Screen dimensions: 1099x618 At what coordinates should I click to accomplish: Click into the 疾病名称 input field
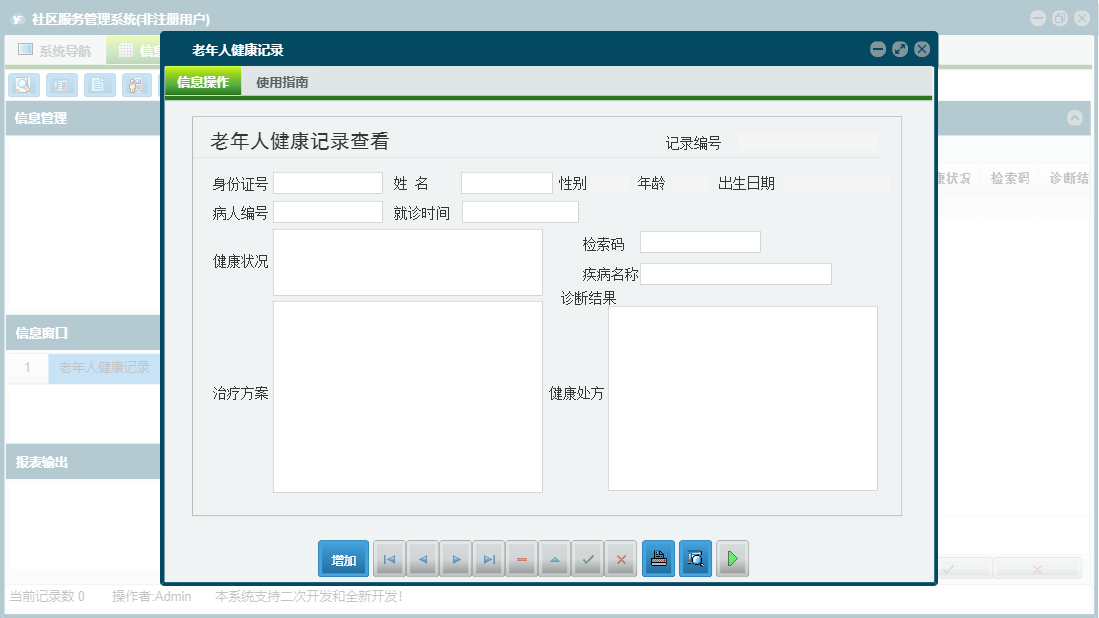[x=736, y=274]
